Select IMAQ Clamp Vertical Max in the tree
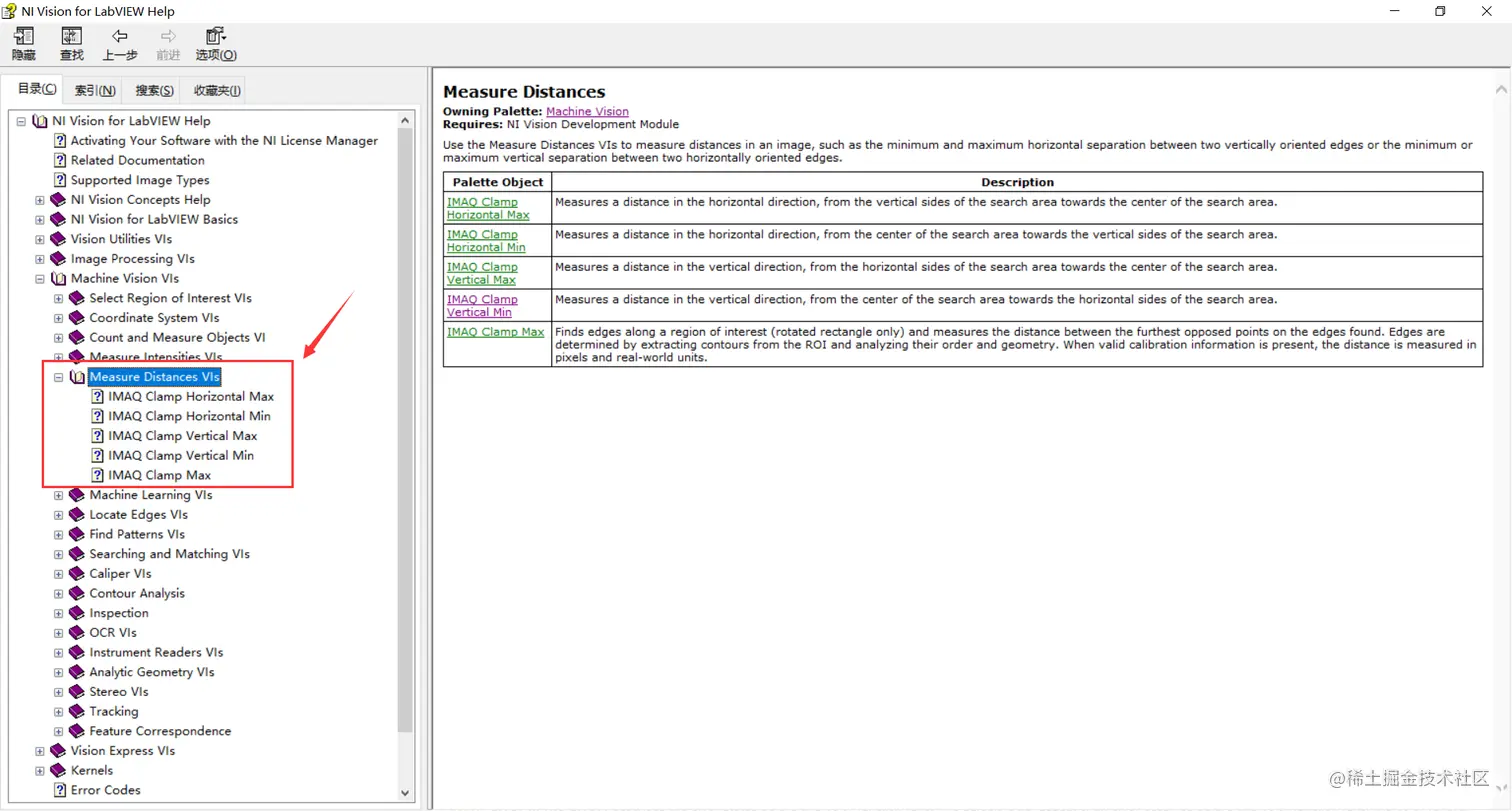This screenshot has height=811, width=1512. click(x=183, y=436)
